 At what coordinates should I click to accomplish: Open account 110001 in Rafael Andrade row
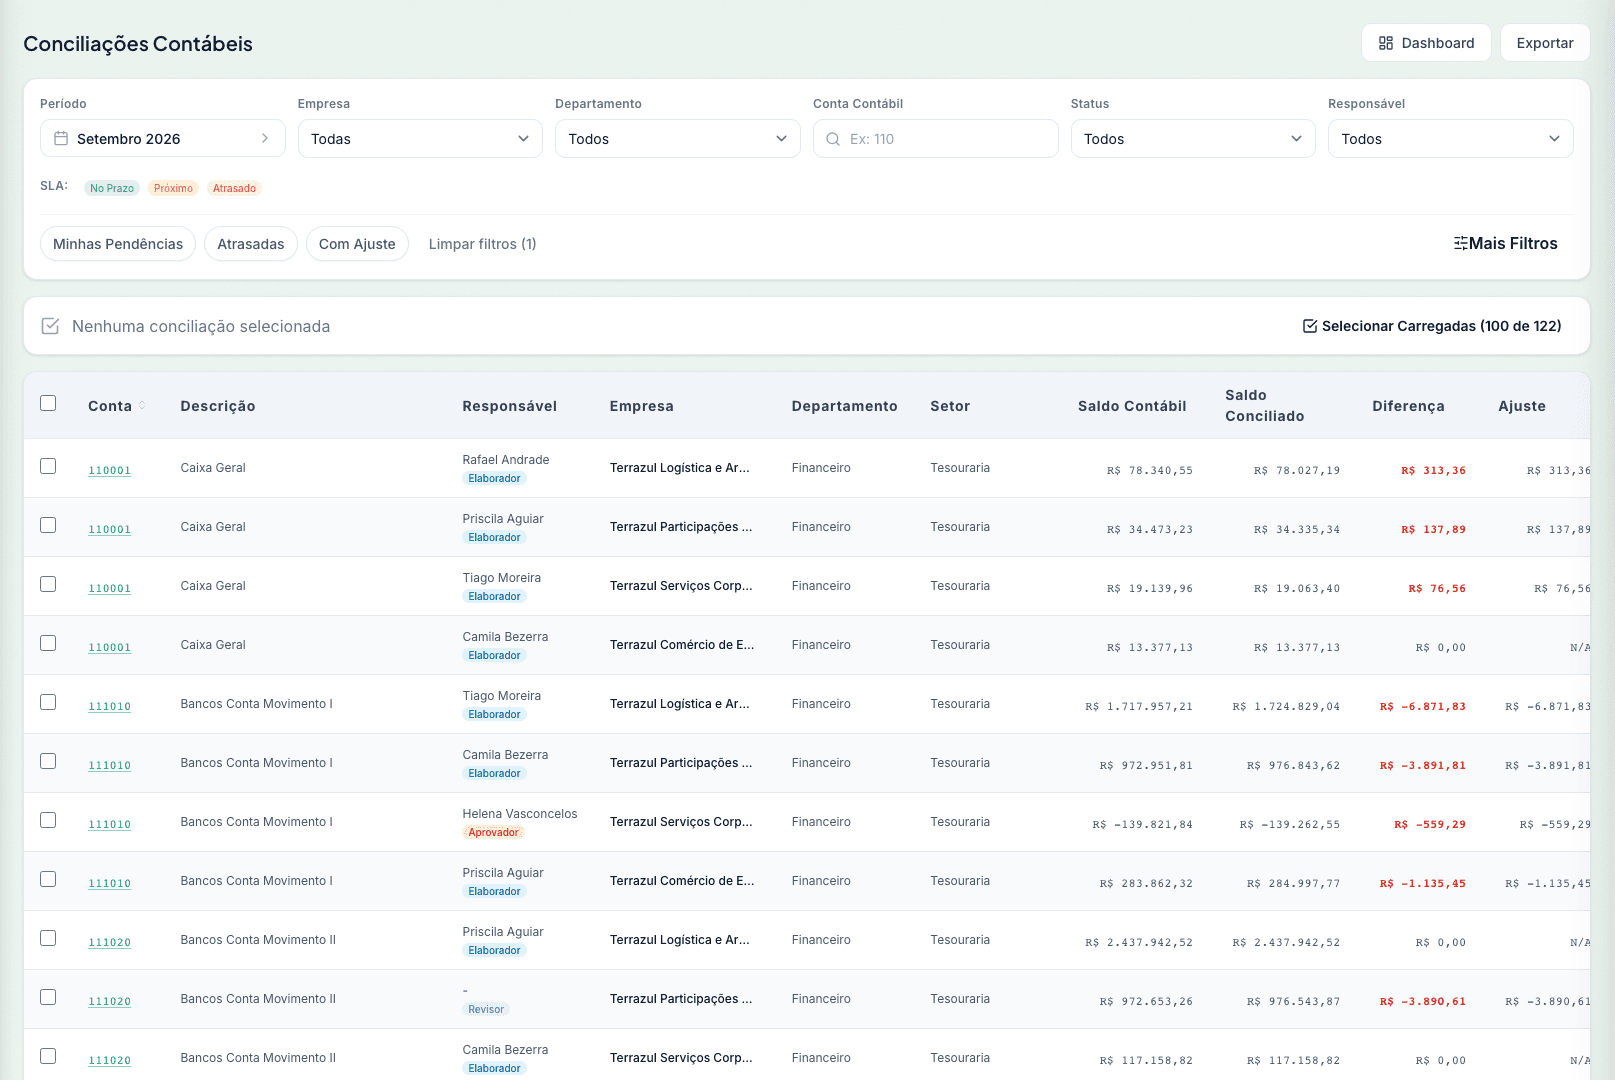[x=109, y=470]
